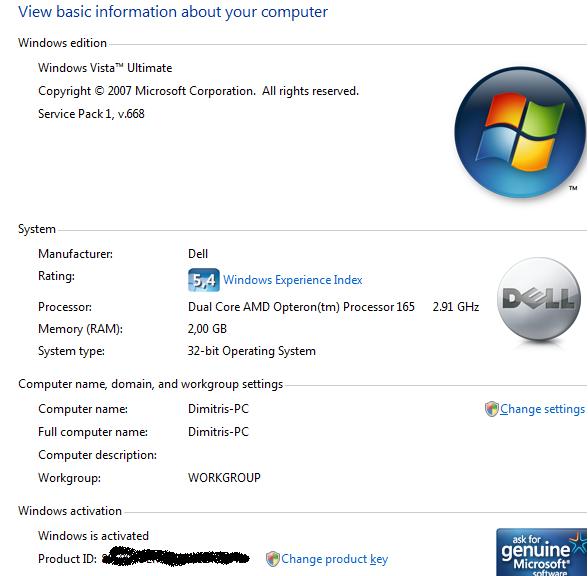Click the Windows Vista orb logo
The height and width of the screenshot is (576, 588).
pos(520,132)
